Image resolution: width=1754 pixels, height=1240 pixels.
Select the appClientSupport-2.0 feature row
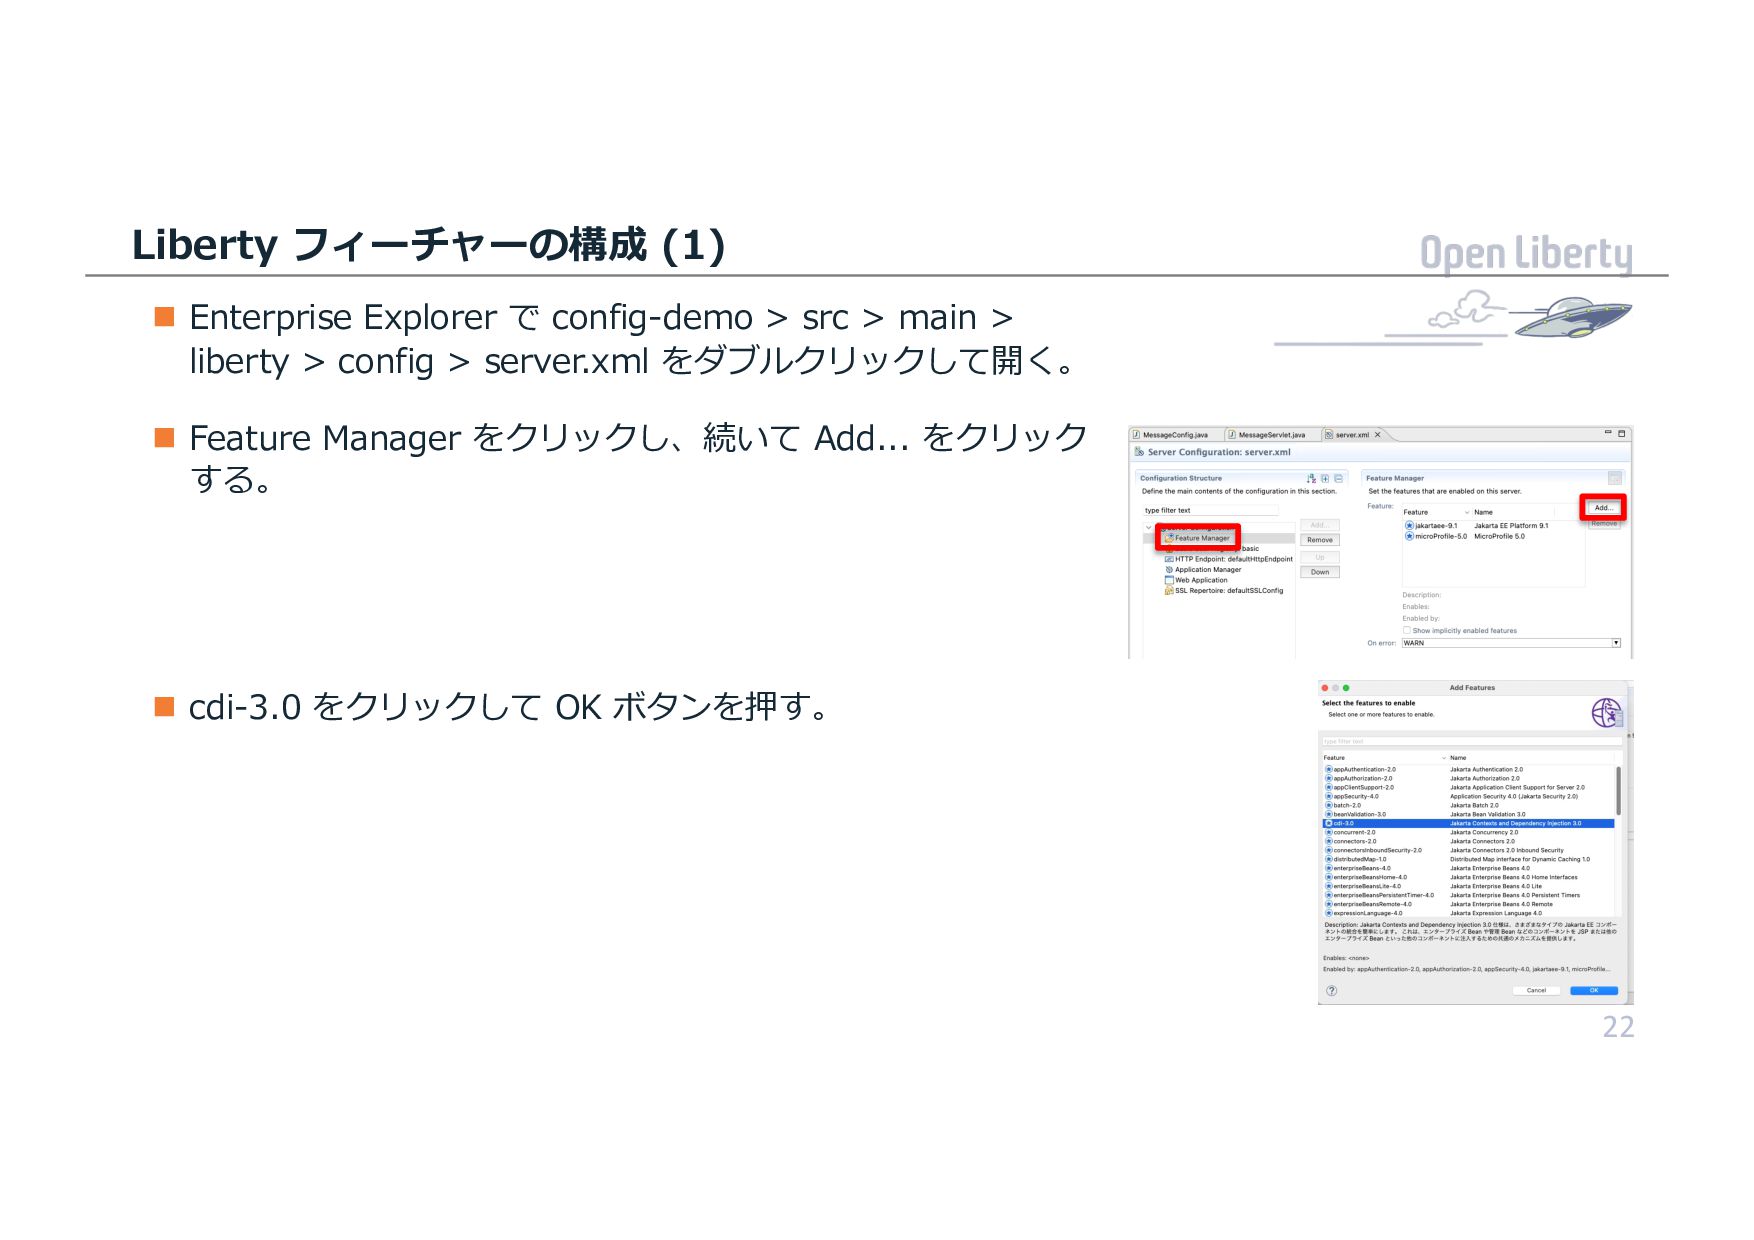click(1469, 787)
